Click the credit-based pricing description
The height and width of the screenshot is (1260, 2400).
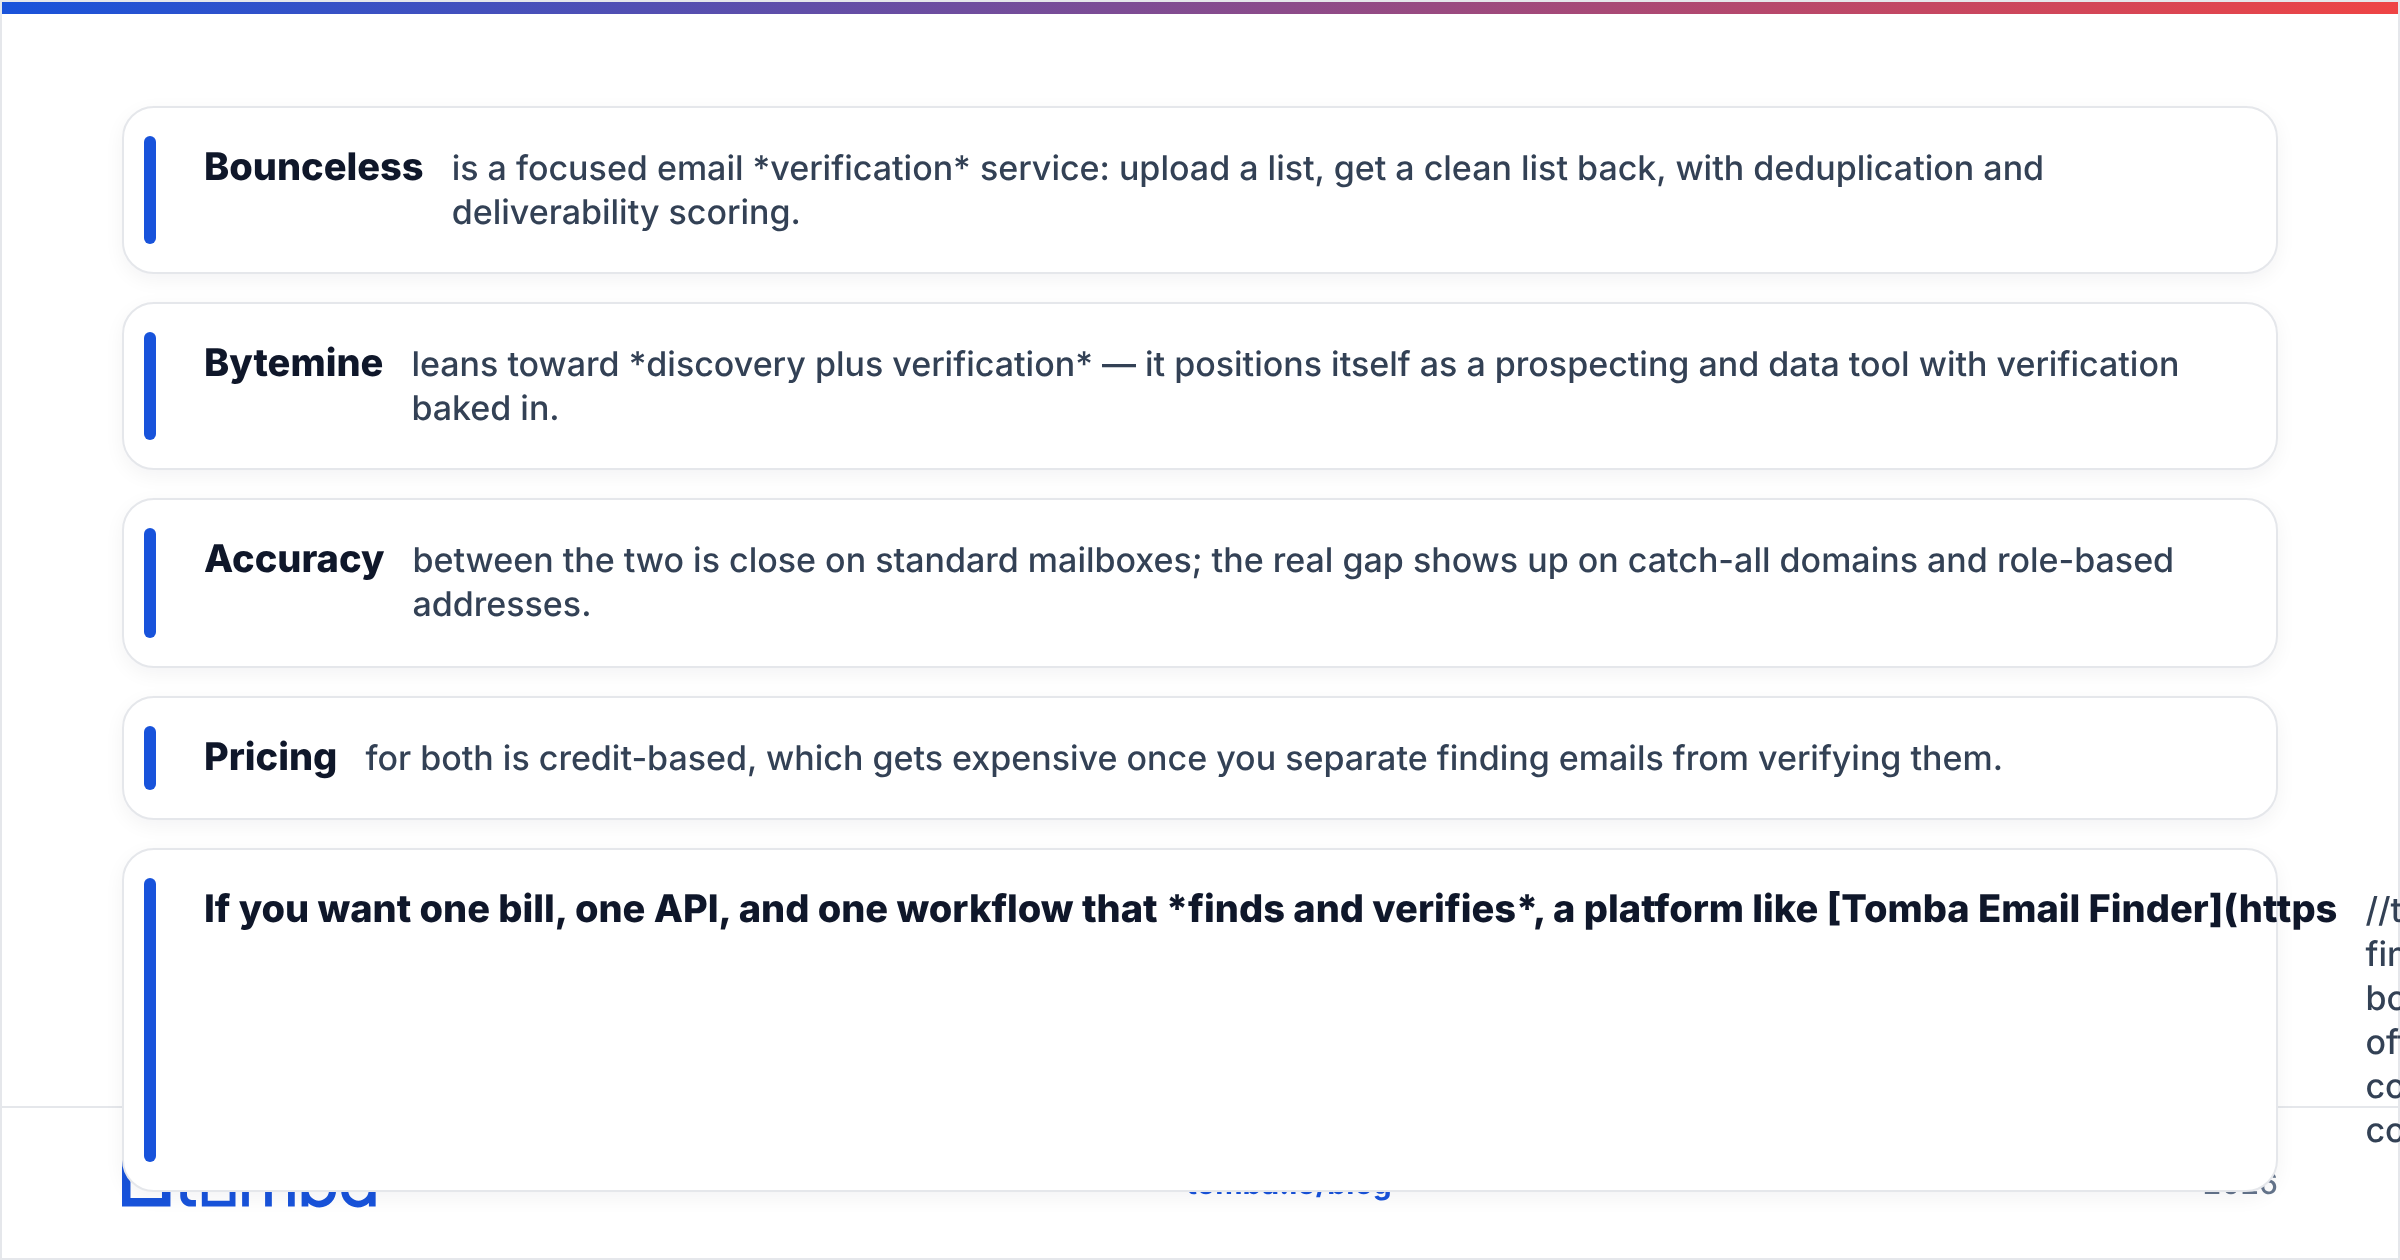[1184, 758]
